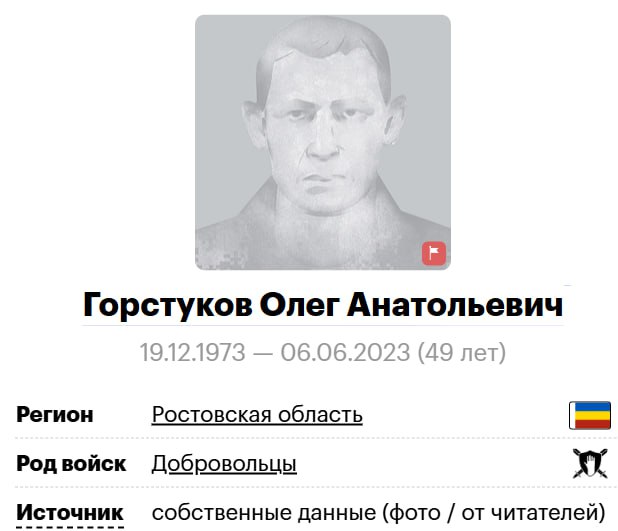Click the word Олег in the heading

pyautogui.click(x=300, y=305)
